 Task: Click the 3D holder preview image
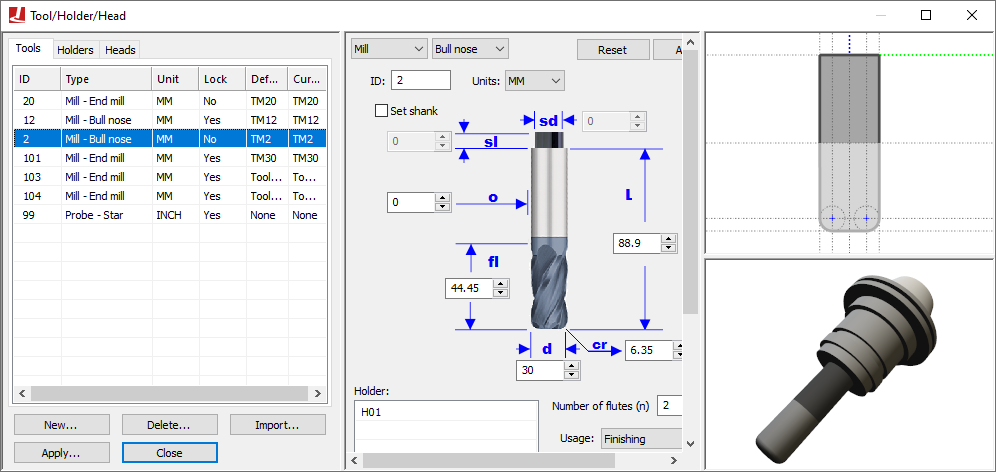click(x=850, y=364)
